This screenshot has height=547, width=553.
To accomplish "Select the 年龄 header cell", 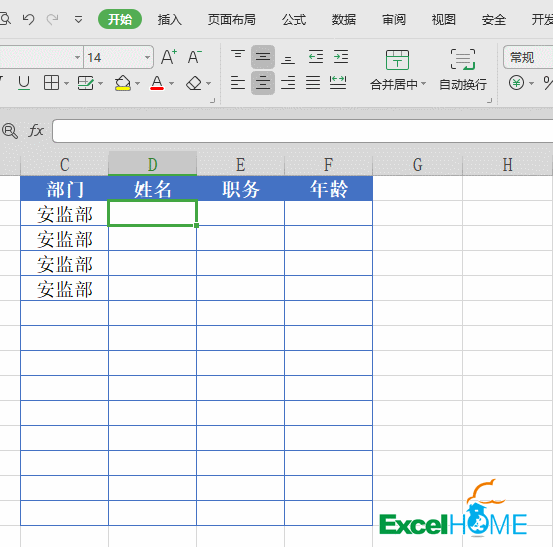I will pos(328,188).
